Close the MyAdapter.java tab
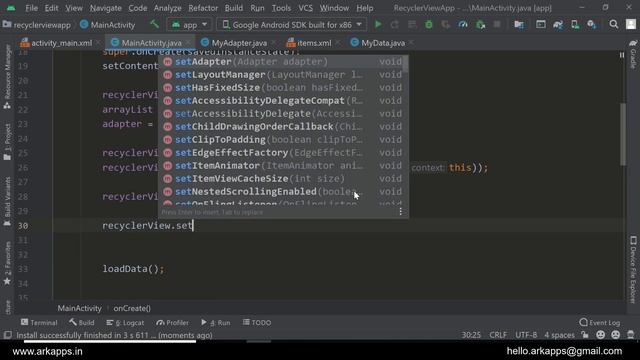 273,43
